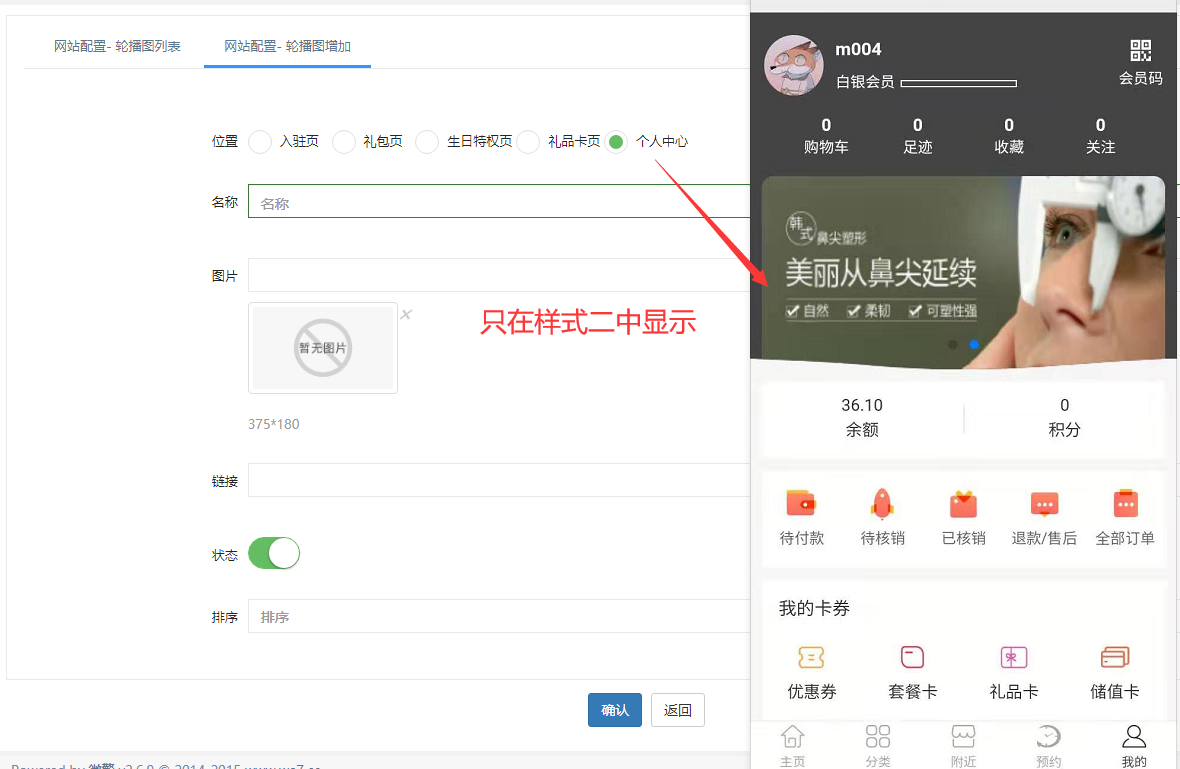Image resolution: width=1180 pixels, height=769 pixels.
Task: Go to 我的 profile in bottom nav
Action: tap(1134, 746)
